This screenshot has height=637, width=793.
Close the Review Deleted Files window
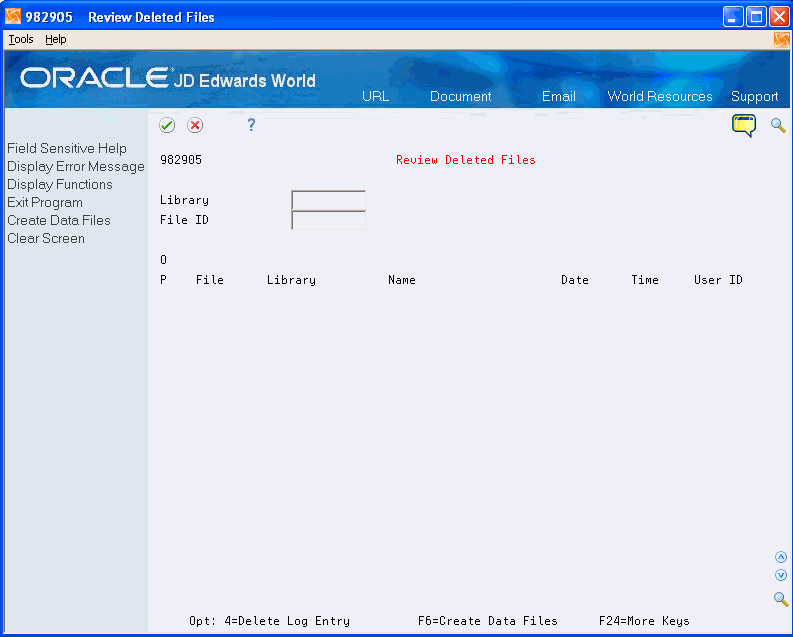point(779,17)
